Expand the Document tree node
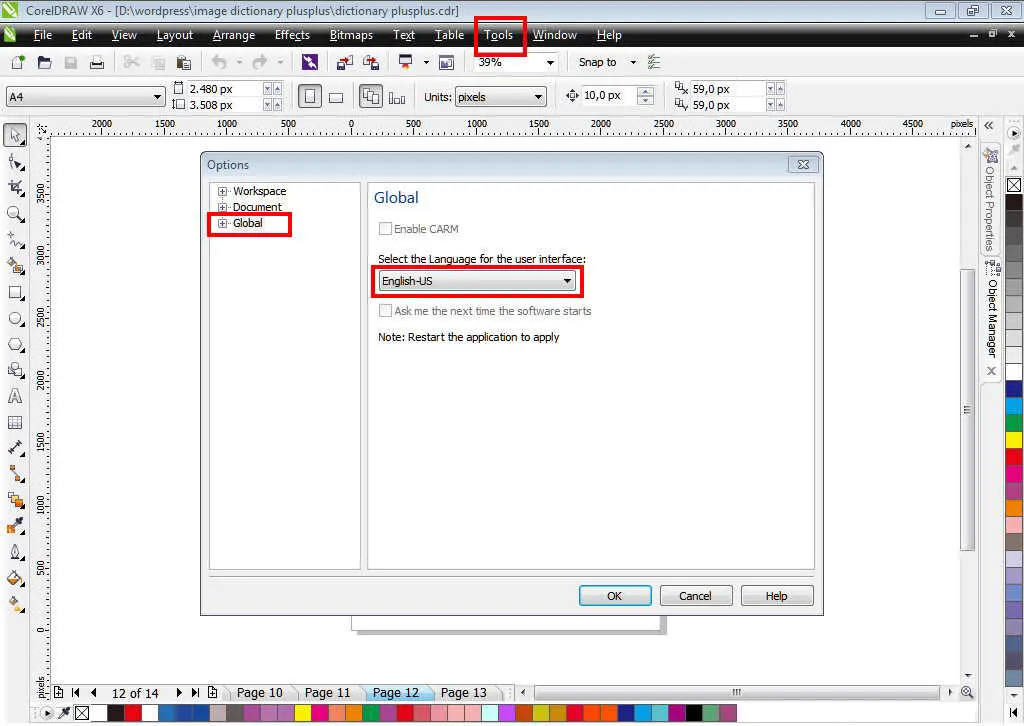1024x726 pixels. 222,207
